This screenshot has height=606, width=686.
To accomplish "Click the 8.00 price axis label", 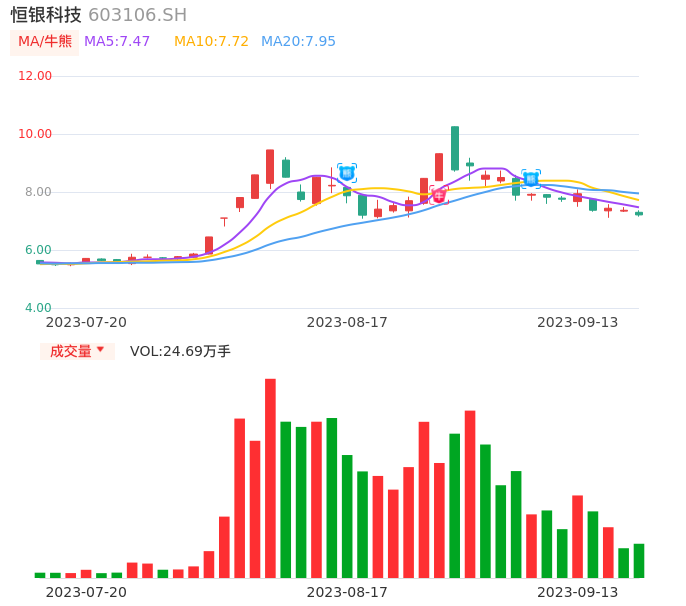I will pyautogui.click(x=38, y=192).
